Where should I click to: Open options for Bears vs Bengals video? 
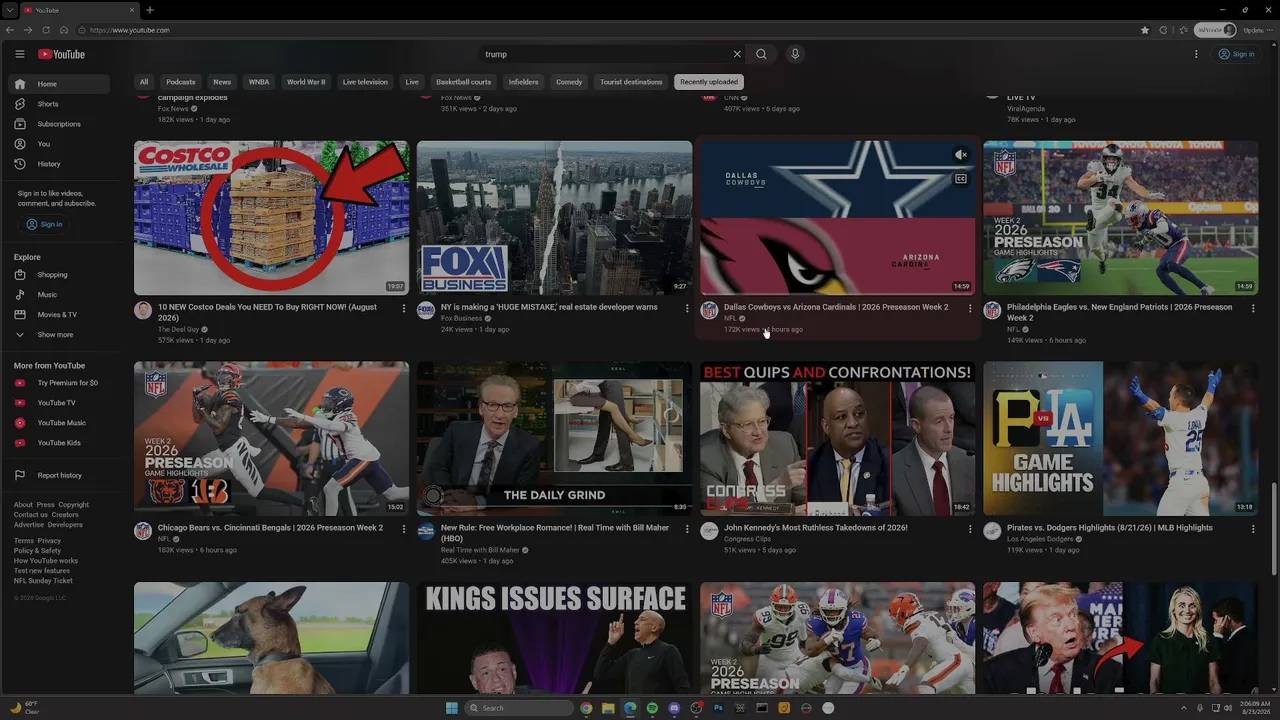[x=404, y=529]
